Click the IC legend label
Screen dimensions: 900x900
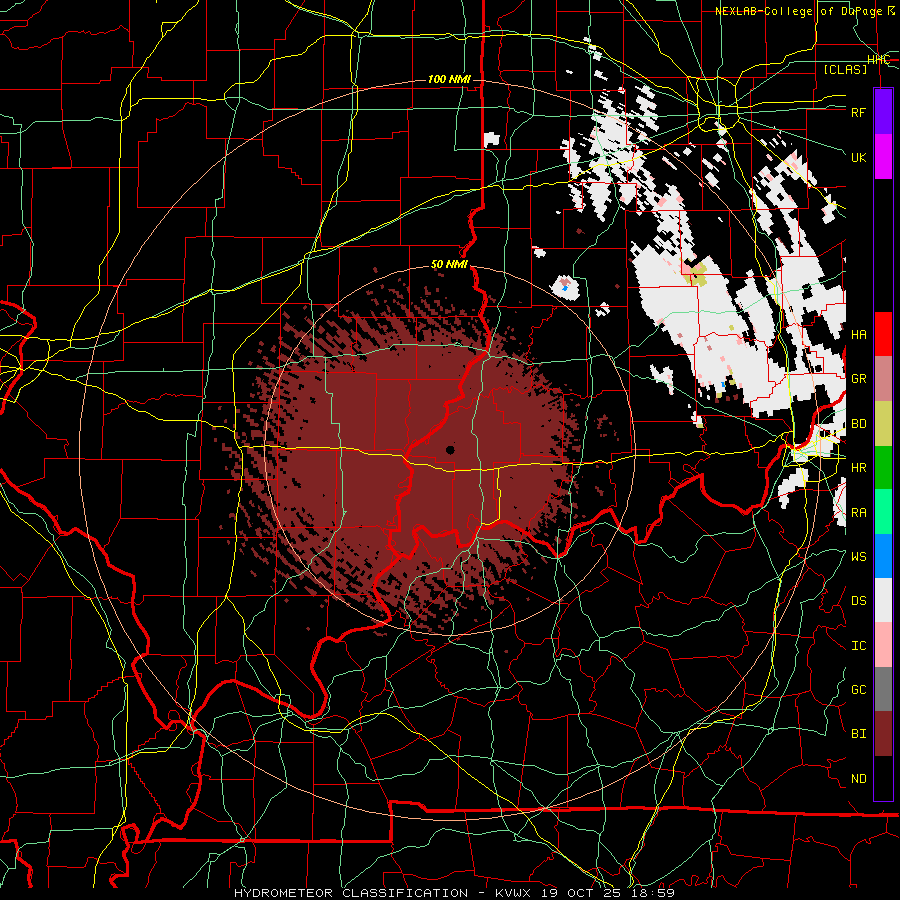859,646
